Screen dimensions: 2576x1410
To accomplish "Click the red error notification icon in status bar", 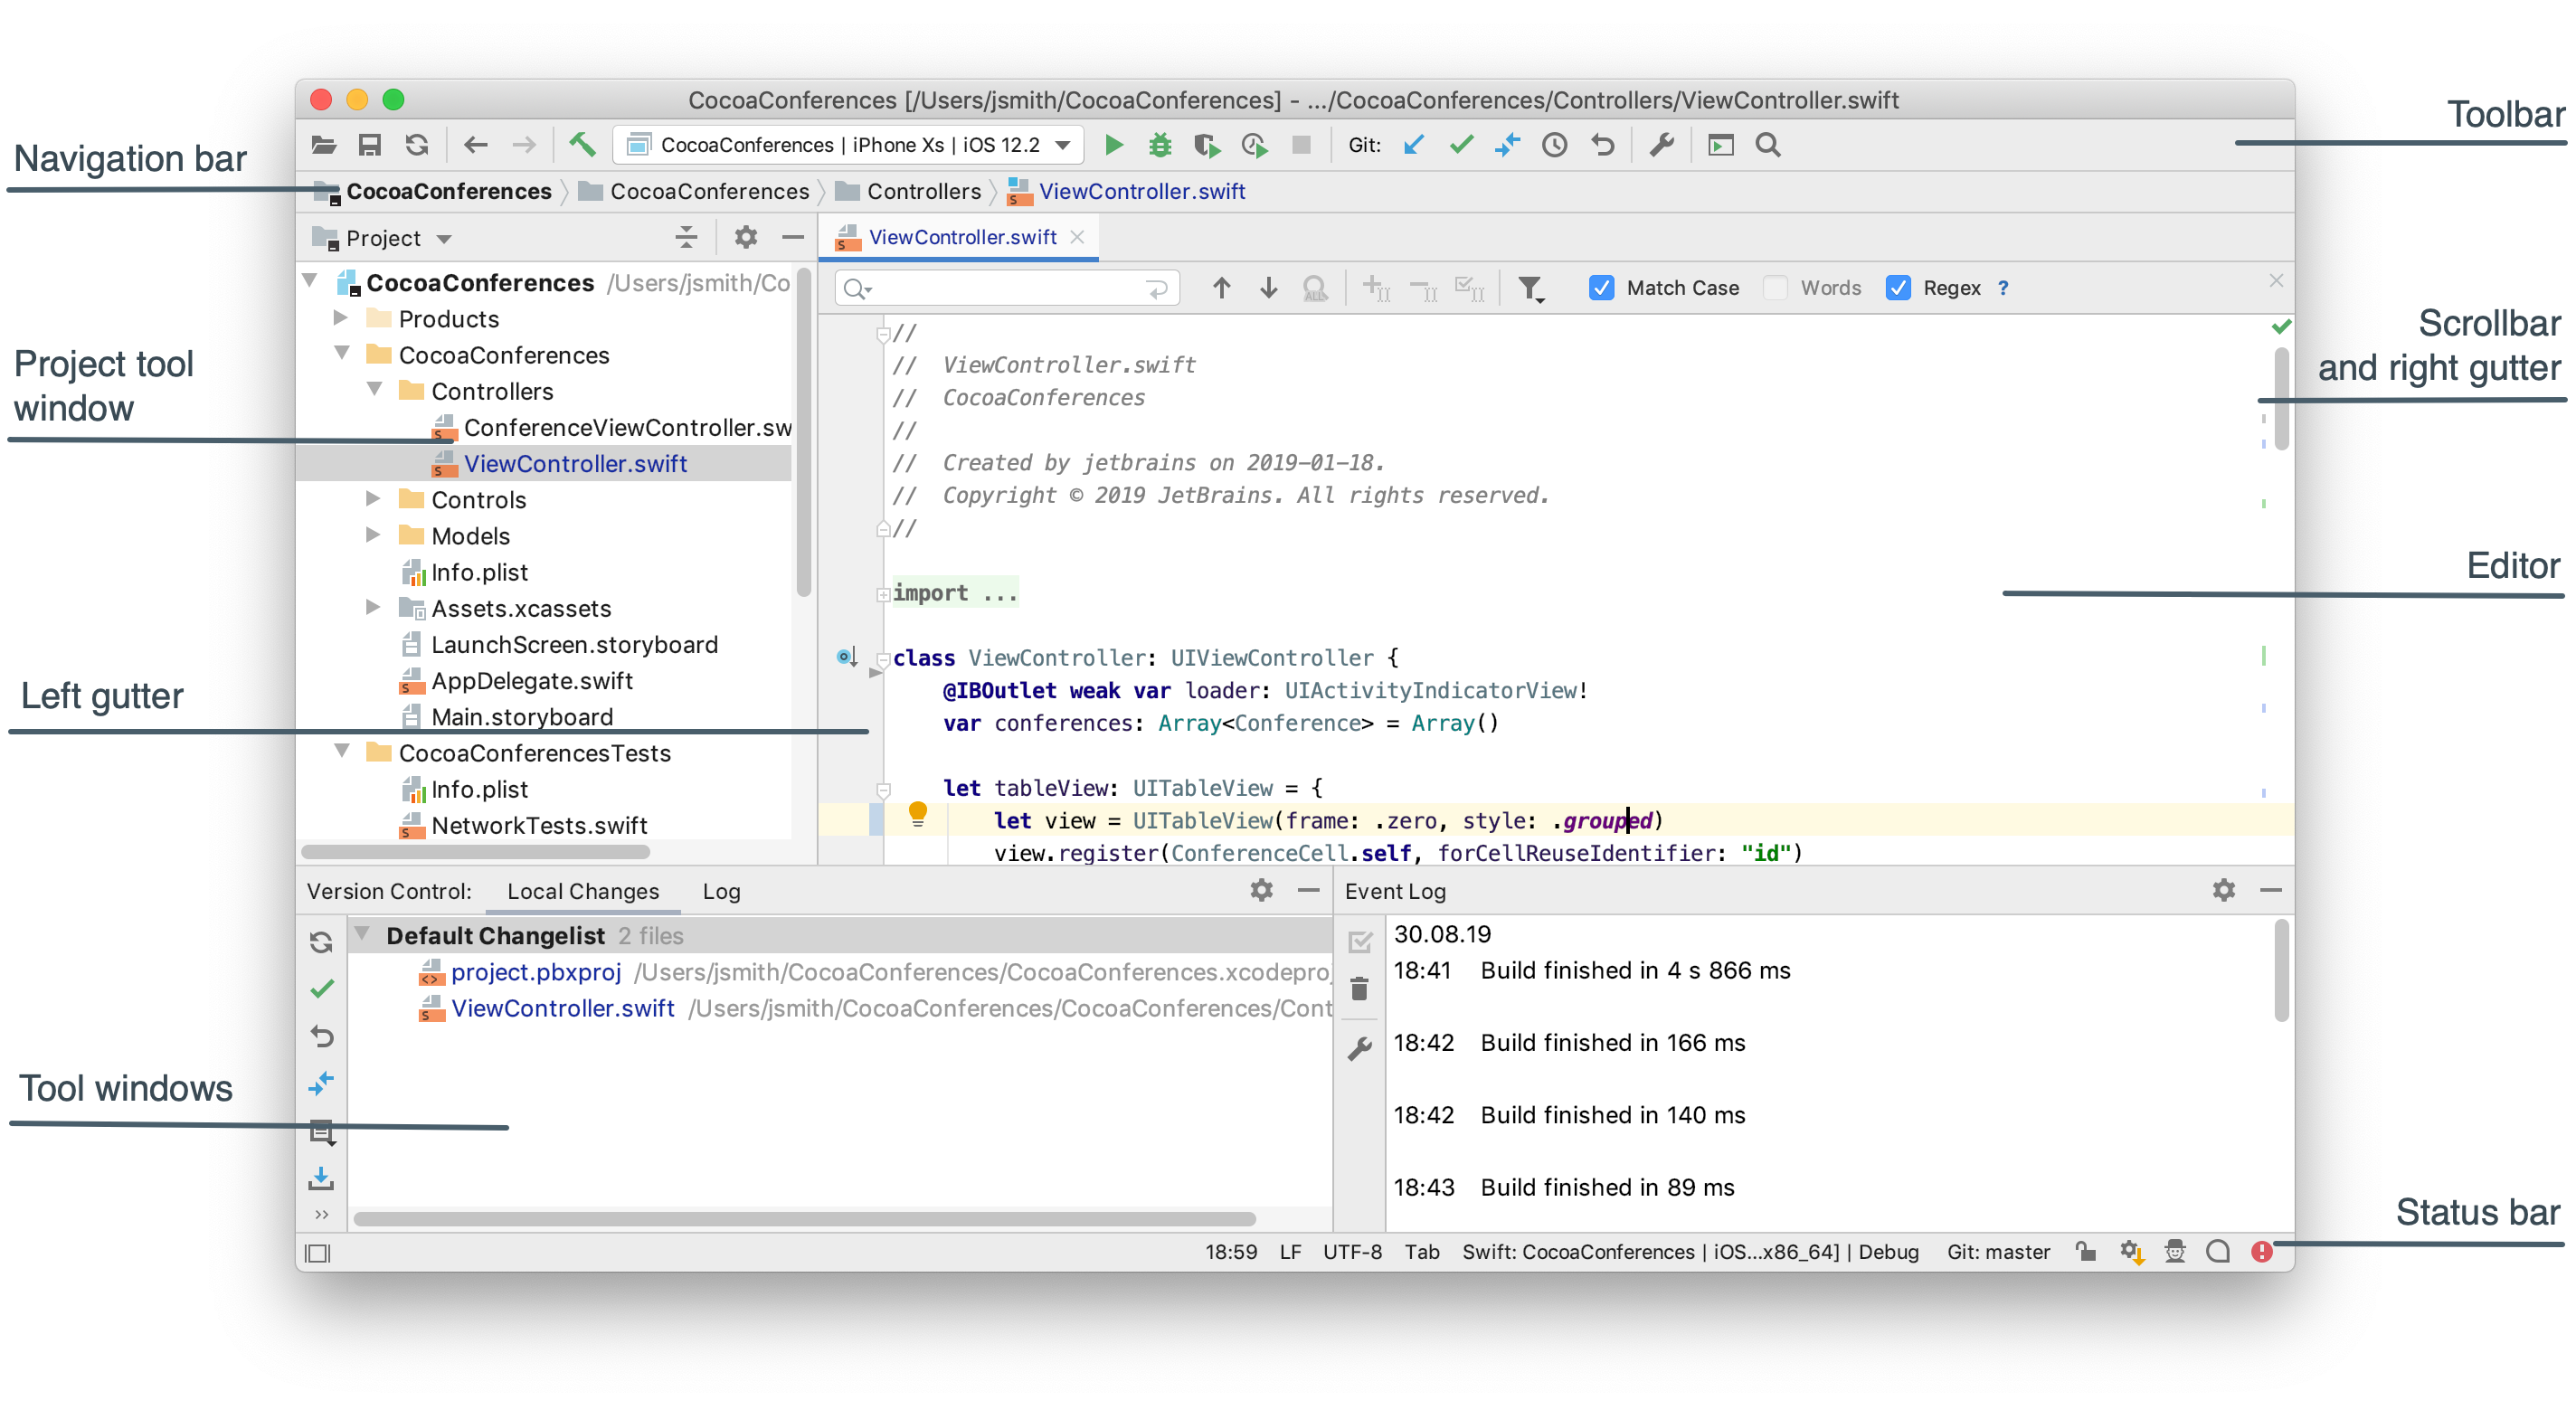I will point(2261,1251).
